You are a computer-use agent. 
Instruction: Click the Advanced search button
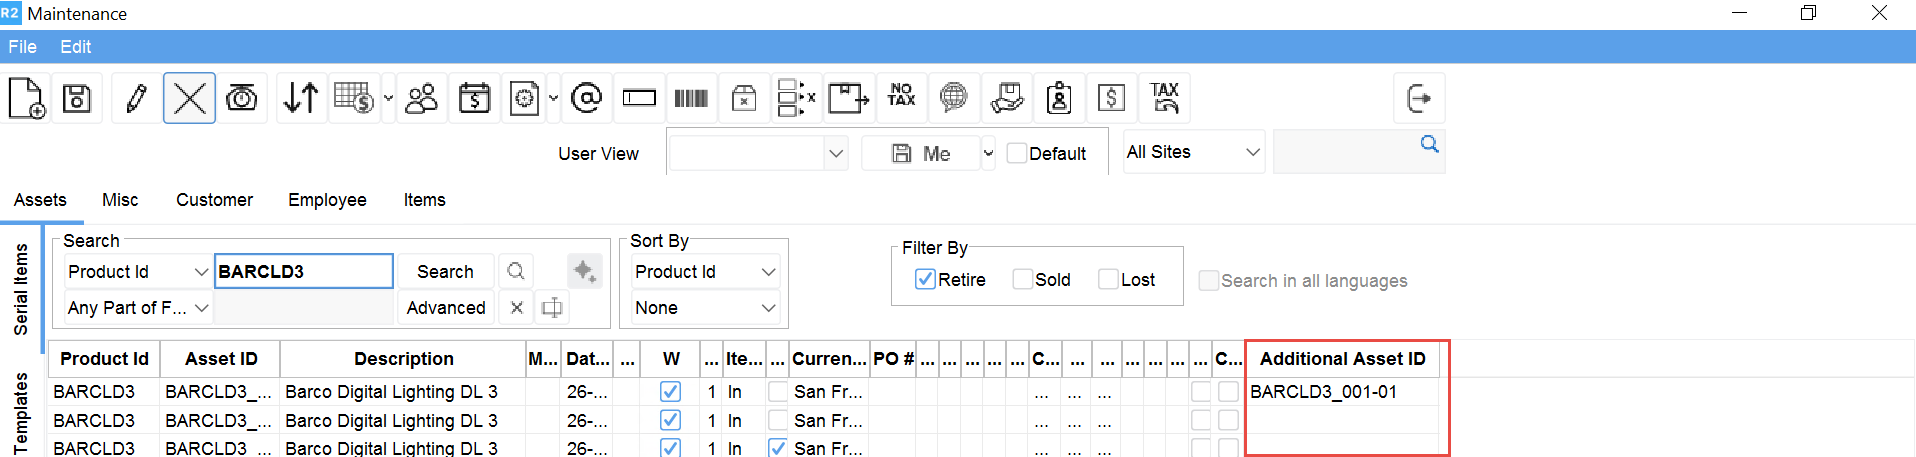(x=446, y=308)
